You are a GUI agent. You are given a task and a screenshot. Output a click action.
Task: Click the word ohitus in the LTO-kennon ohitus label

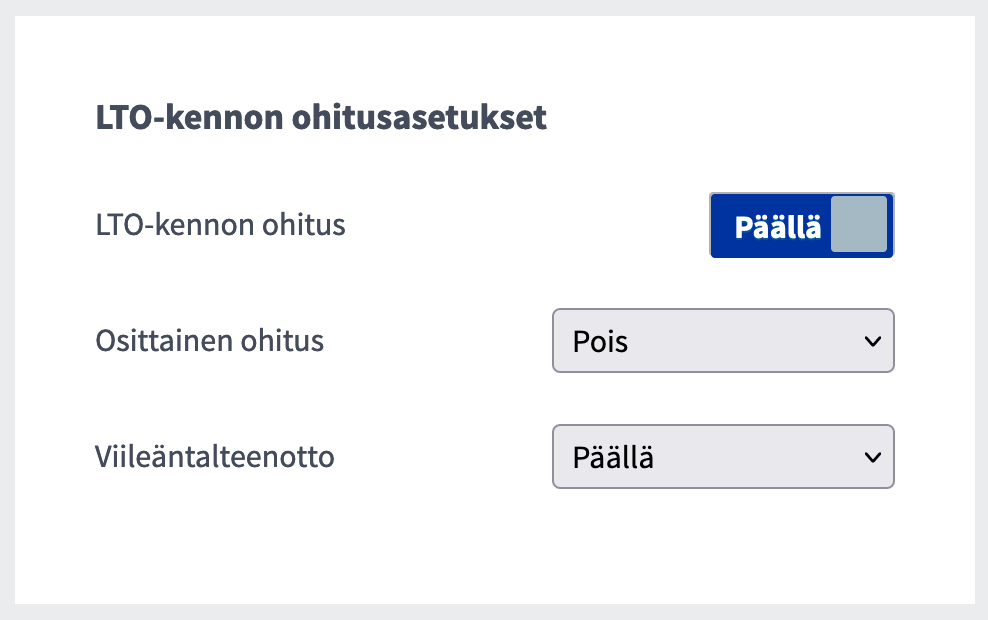coord(303,225)
